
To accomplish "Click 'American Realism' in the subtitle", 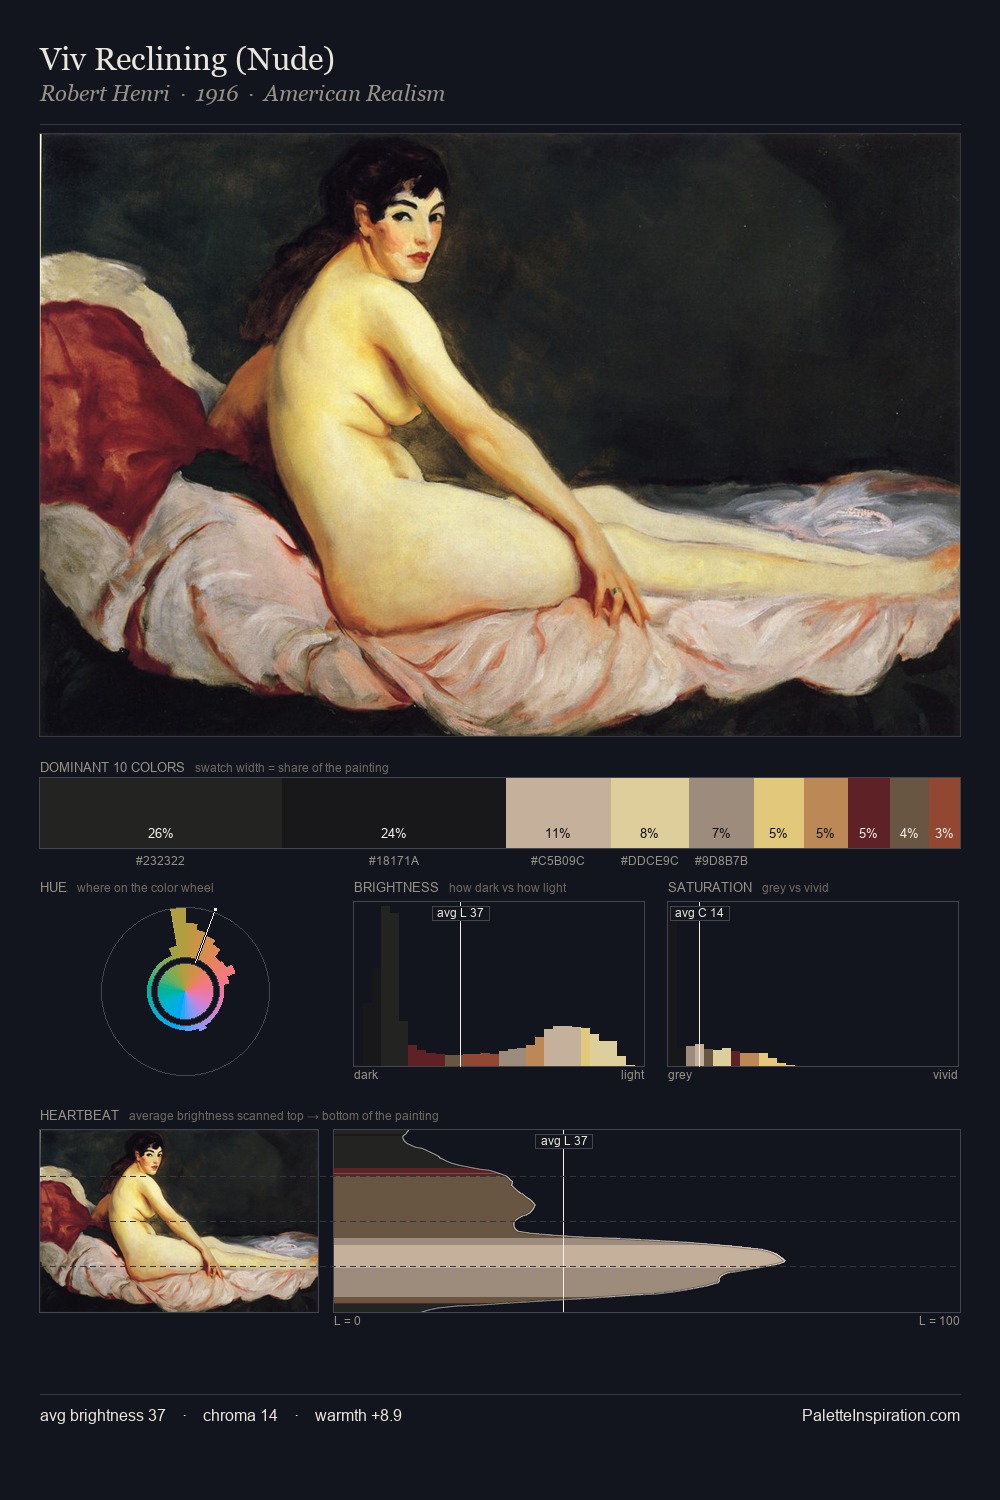I will (354, 94).
